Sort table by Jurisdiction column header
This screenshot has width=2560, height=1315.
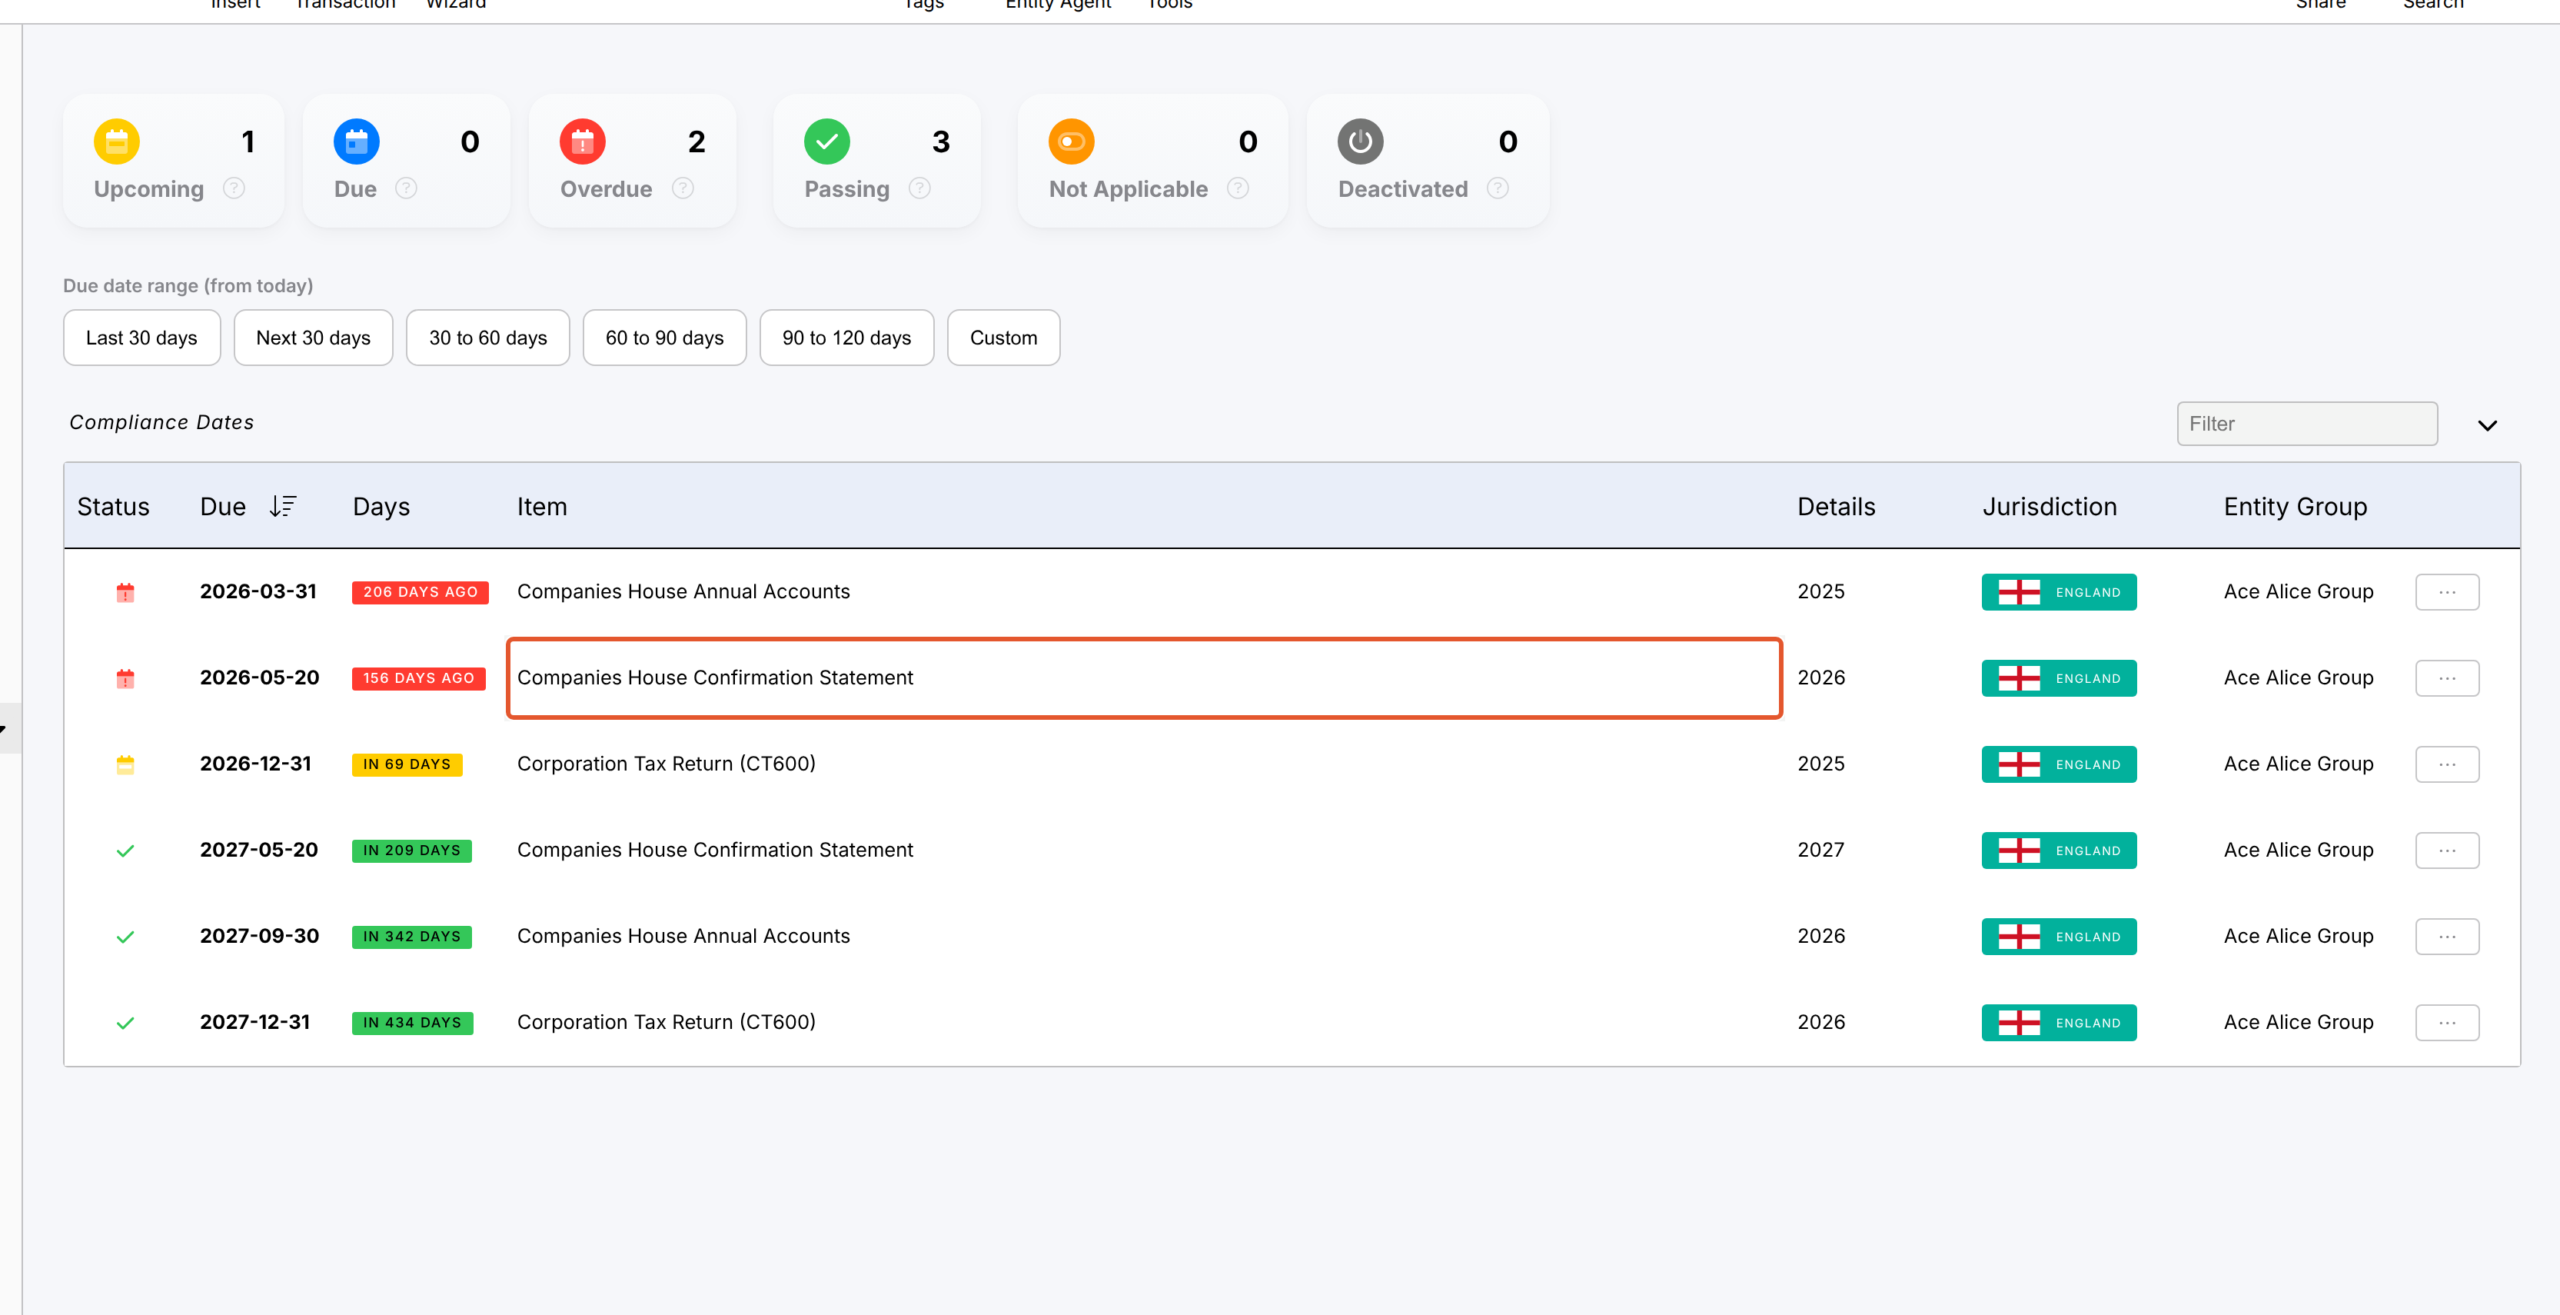pyautogui.click(x=2050, y=506)
